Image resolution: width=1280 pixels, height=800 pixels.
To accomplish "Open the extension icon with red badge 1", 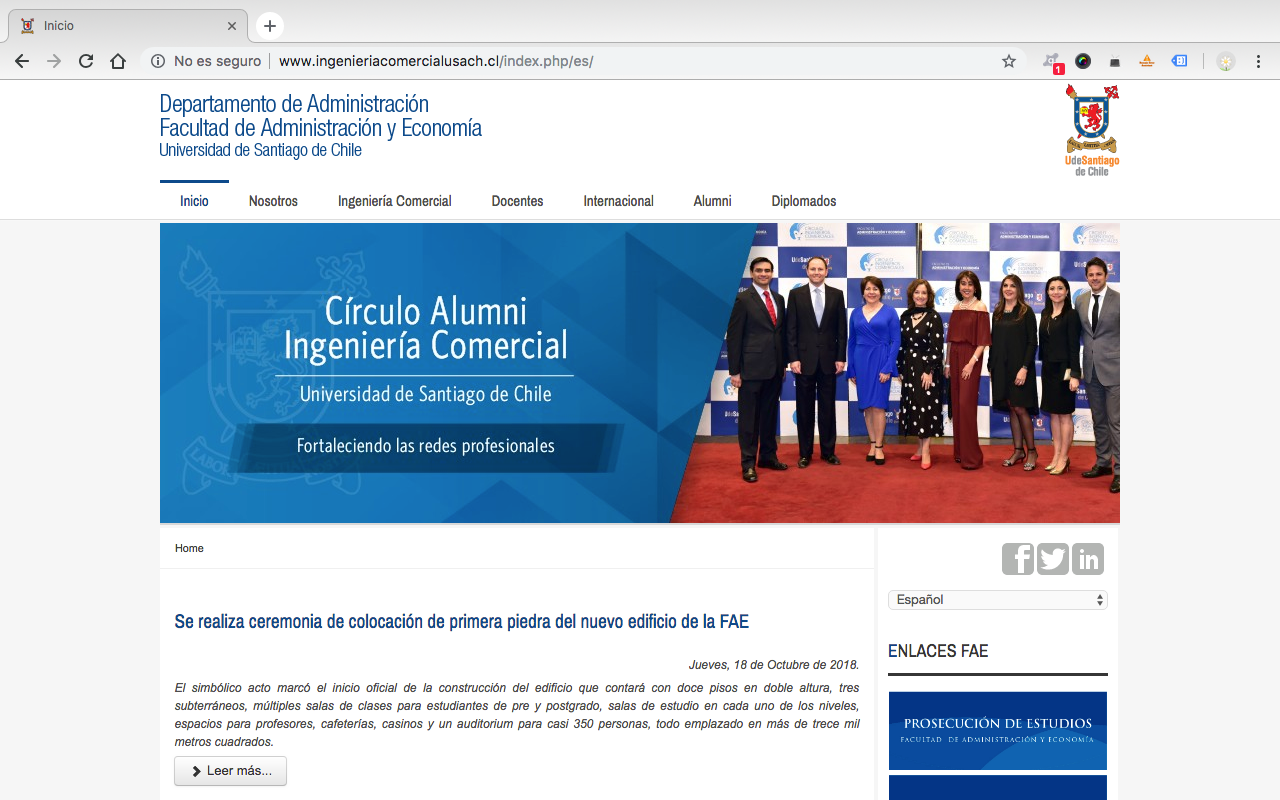I will tap(1052, 62).
